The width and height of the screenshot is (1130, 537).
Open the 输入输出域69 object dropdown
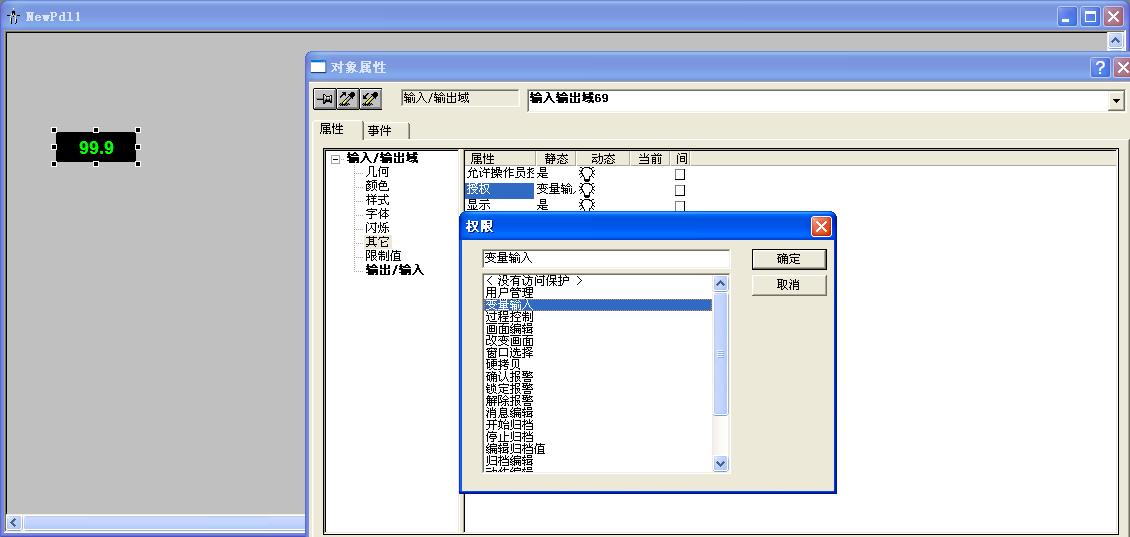click(1116, 101)
